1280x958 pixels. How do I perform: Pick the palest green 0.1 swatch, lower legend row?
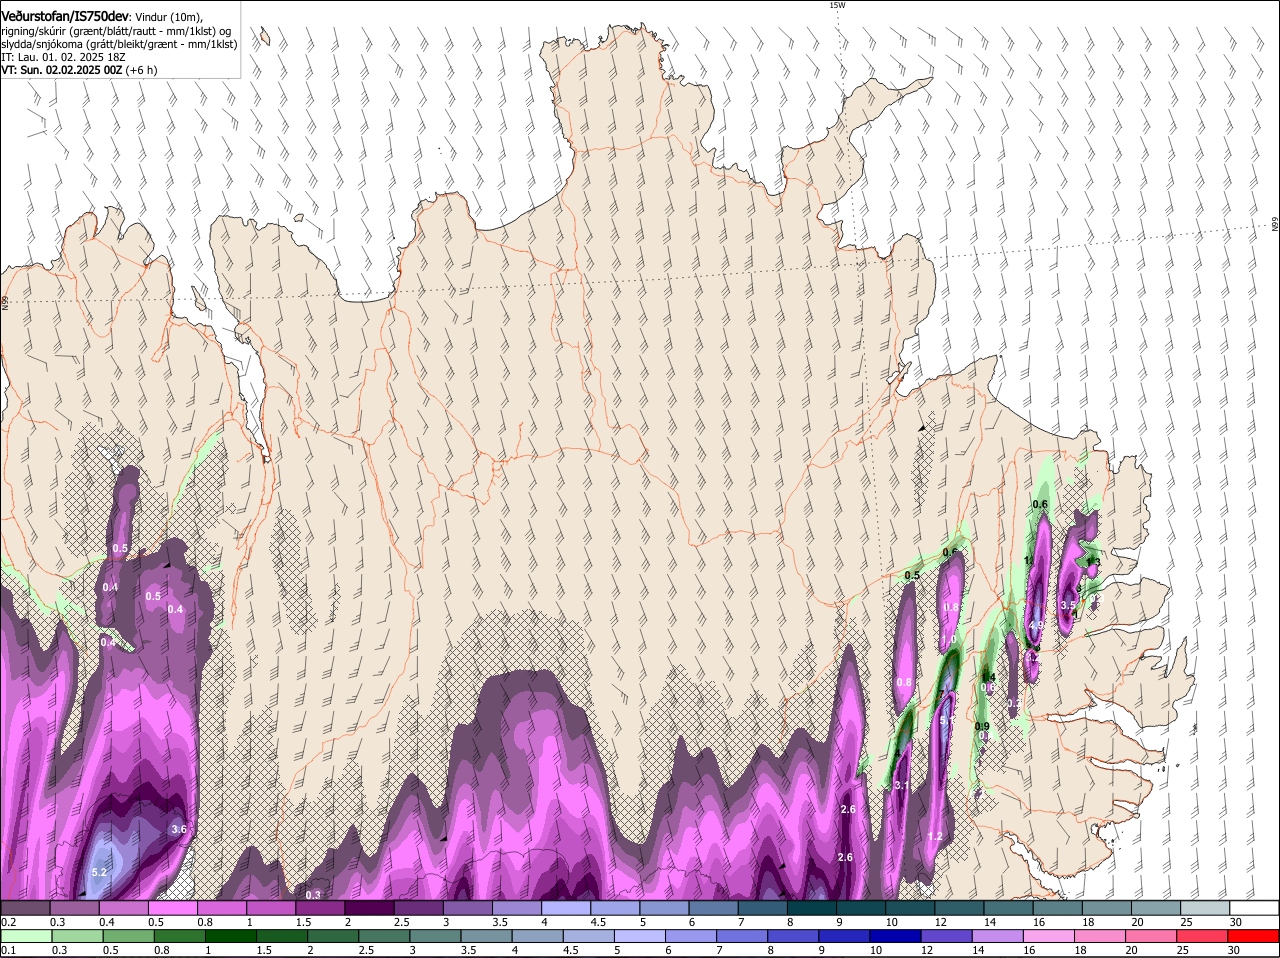point(26,936)
